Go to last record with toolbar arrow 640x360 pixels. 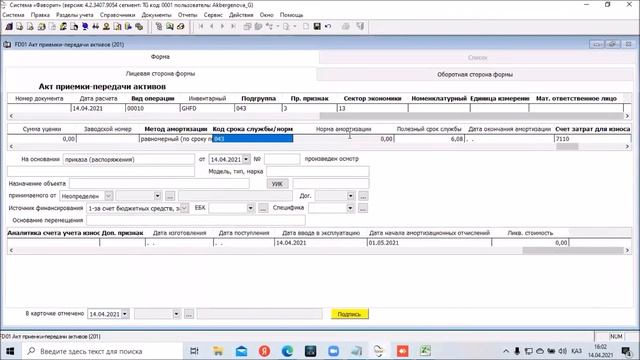click(x=233, y=27)
